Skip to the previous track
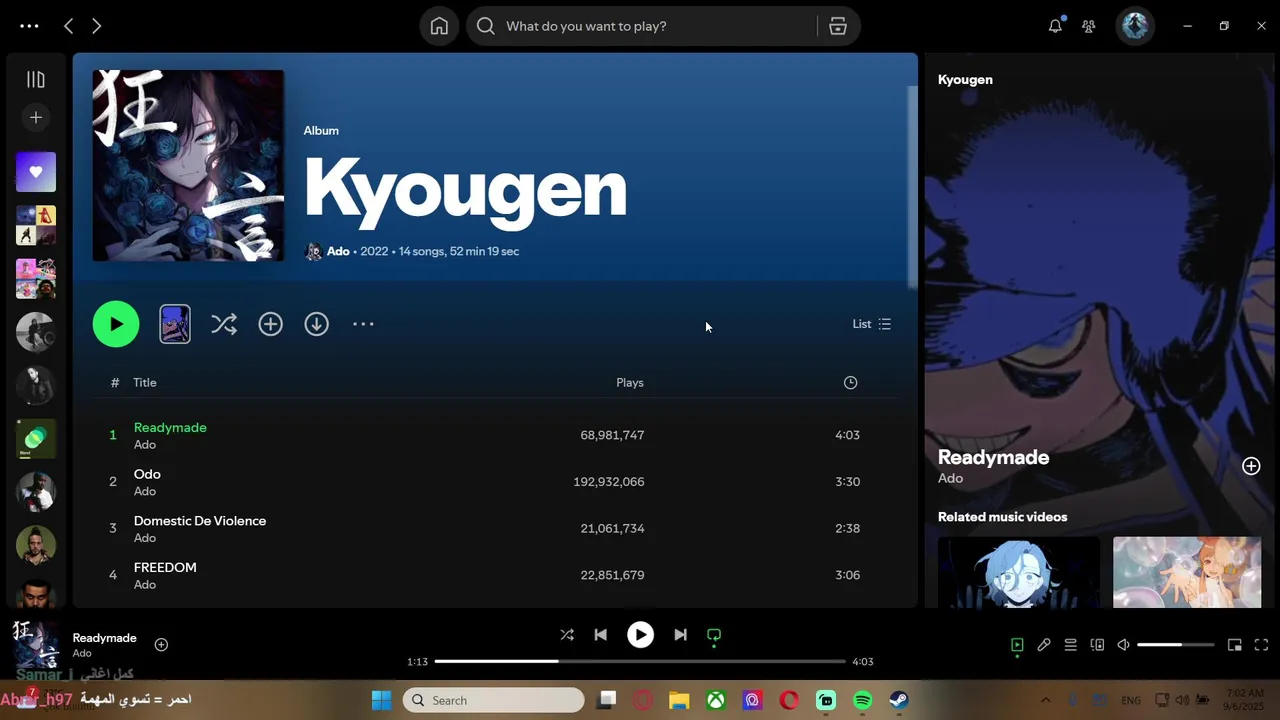 [x=600, y=635]
